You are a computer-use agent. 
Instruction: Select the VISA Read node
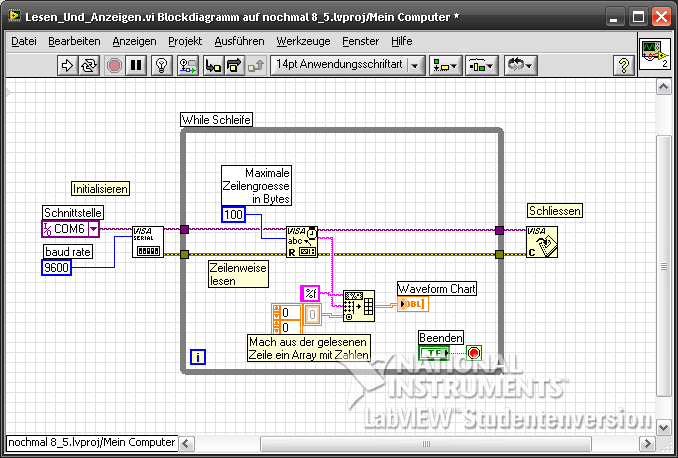(302, 242)
